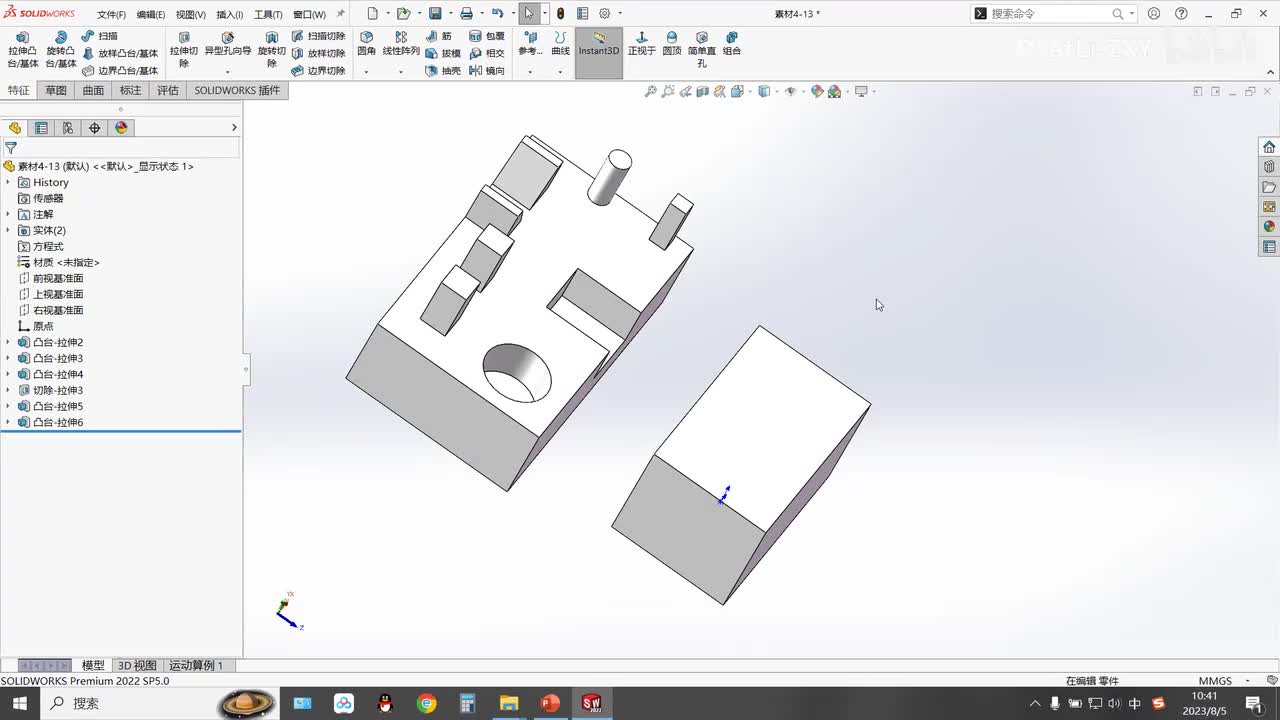Select the 镜向 mirror tool
1280x720 pixels.
(x=487, y=71)
